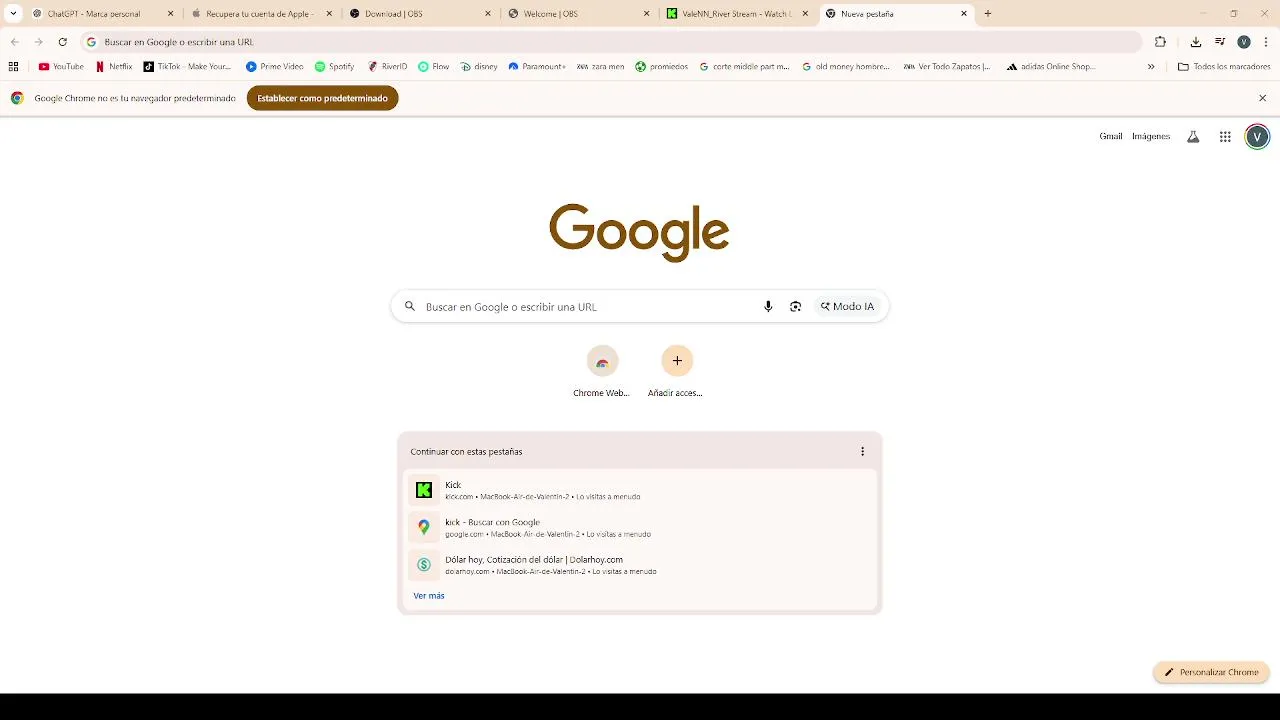Click Añadir acceso directo plus shortcut
1280x720 pixels.
(677, 371)
